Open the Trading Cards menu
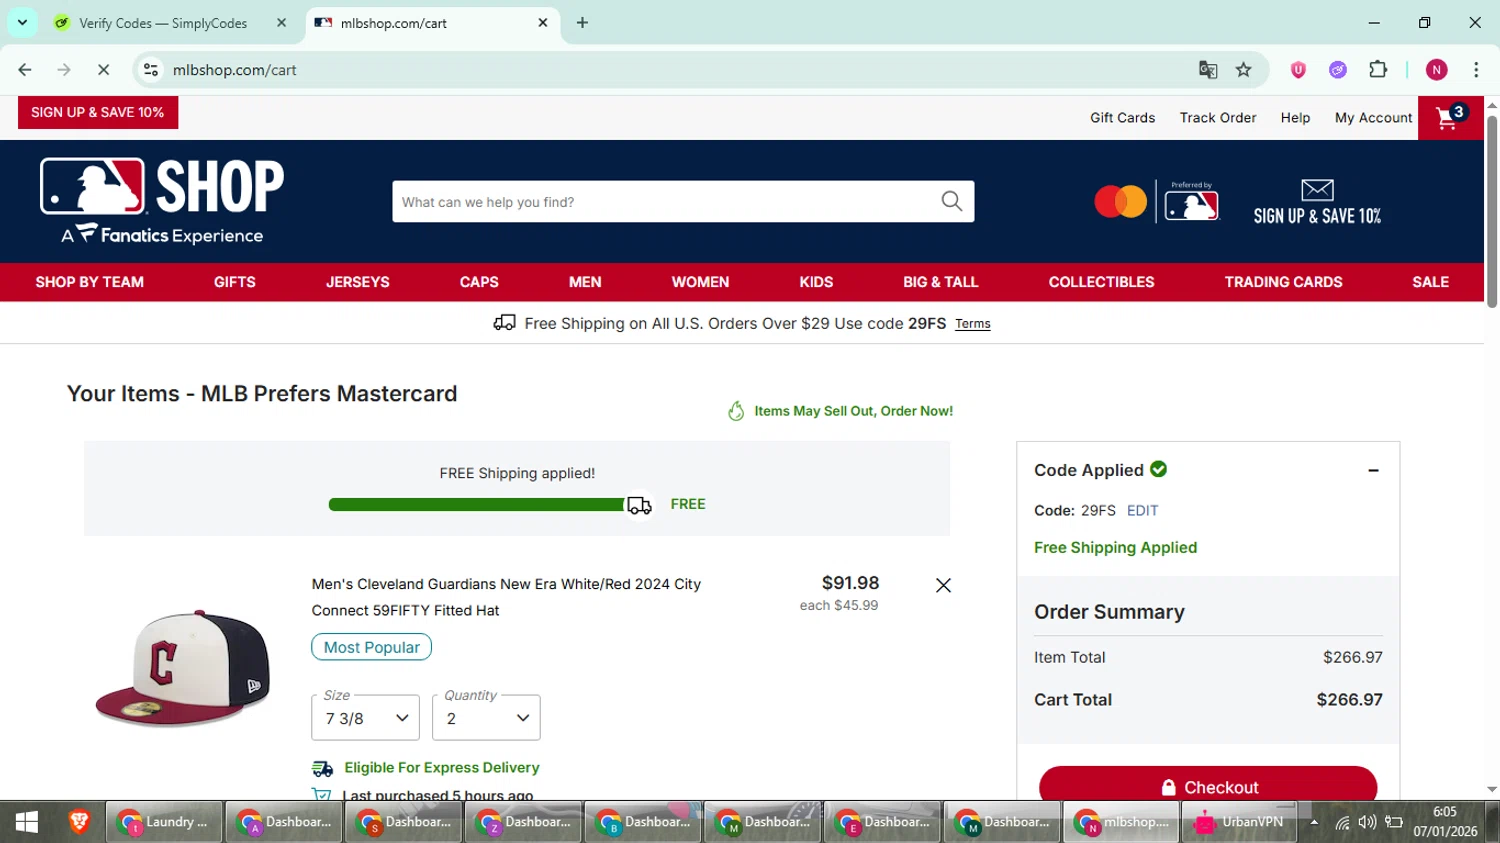Screen dimensions: 1500x843 coord(1283,282)
